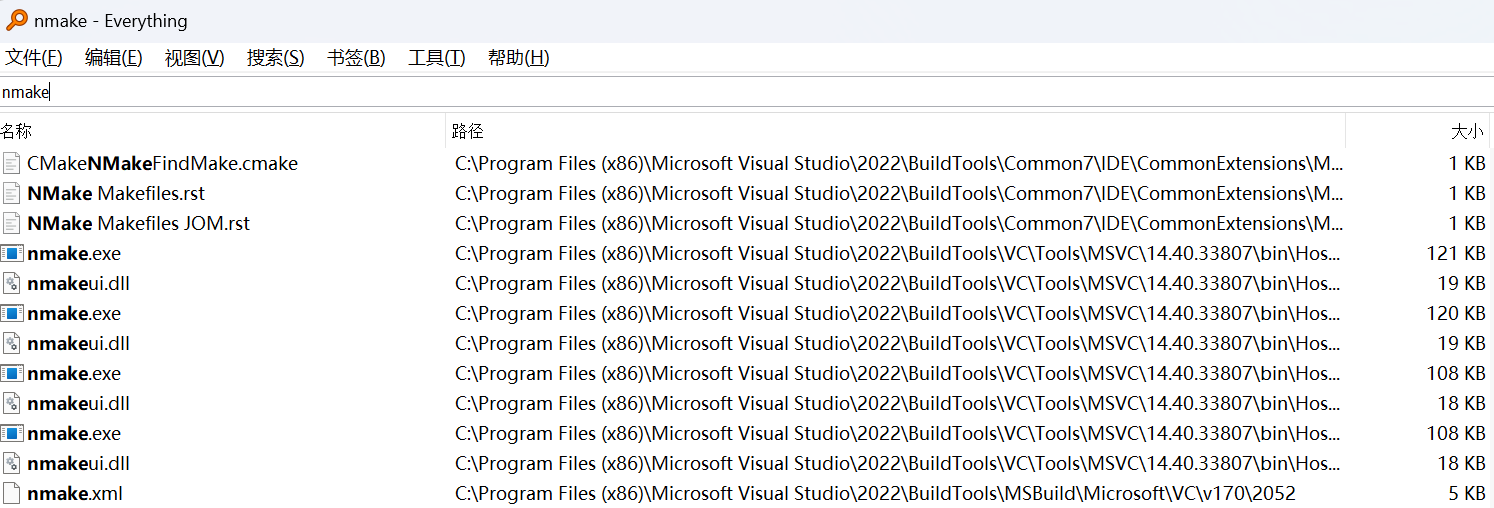Sort results by the 大小 column header
The height and width of the screenshot is (508, 1494).
[1417, 131]
